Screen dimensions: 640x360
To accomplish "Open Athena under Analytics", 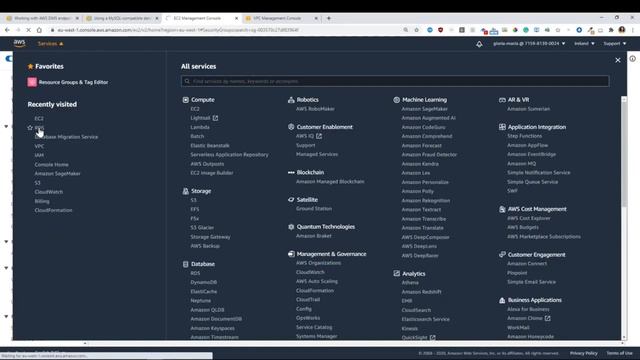I will [x=410, y=282].
